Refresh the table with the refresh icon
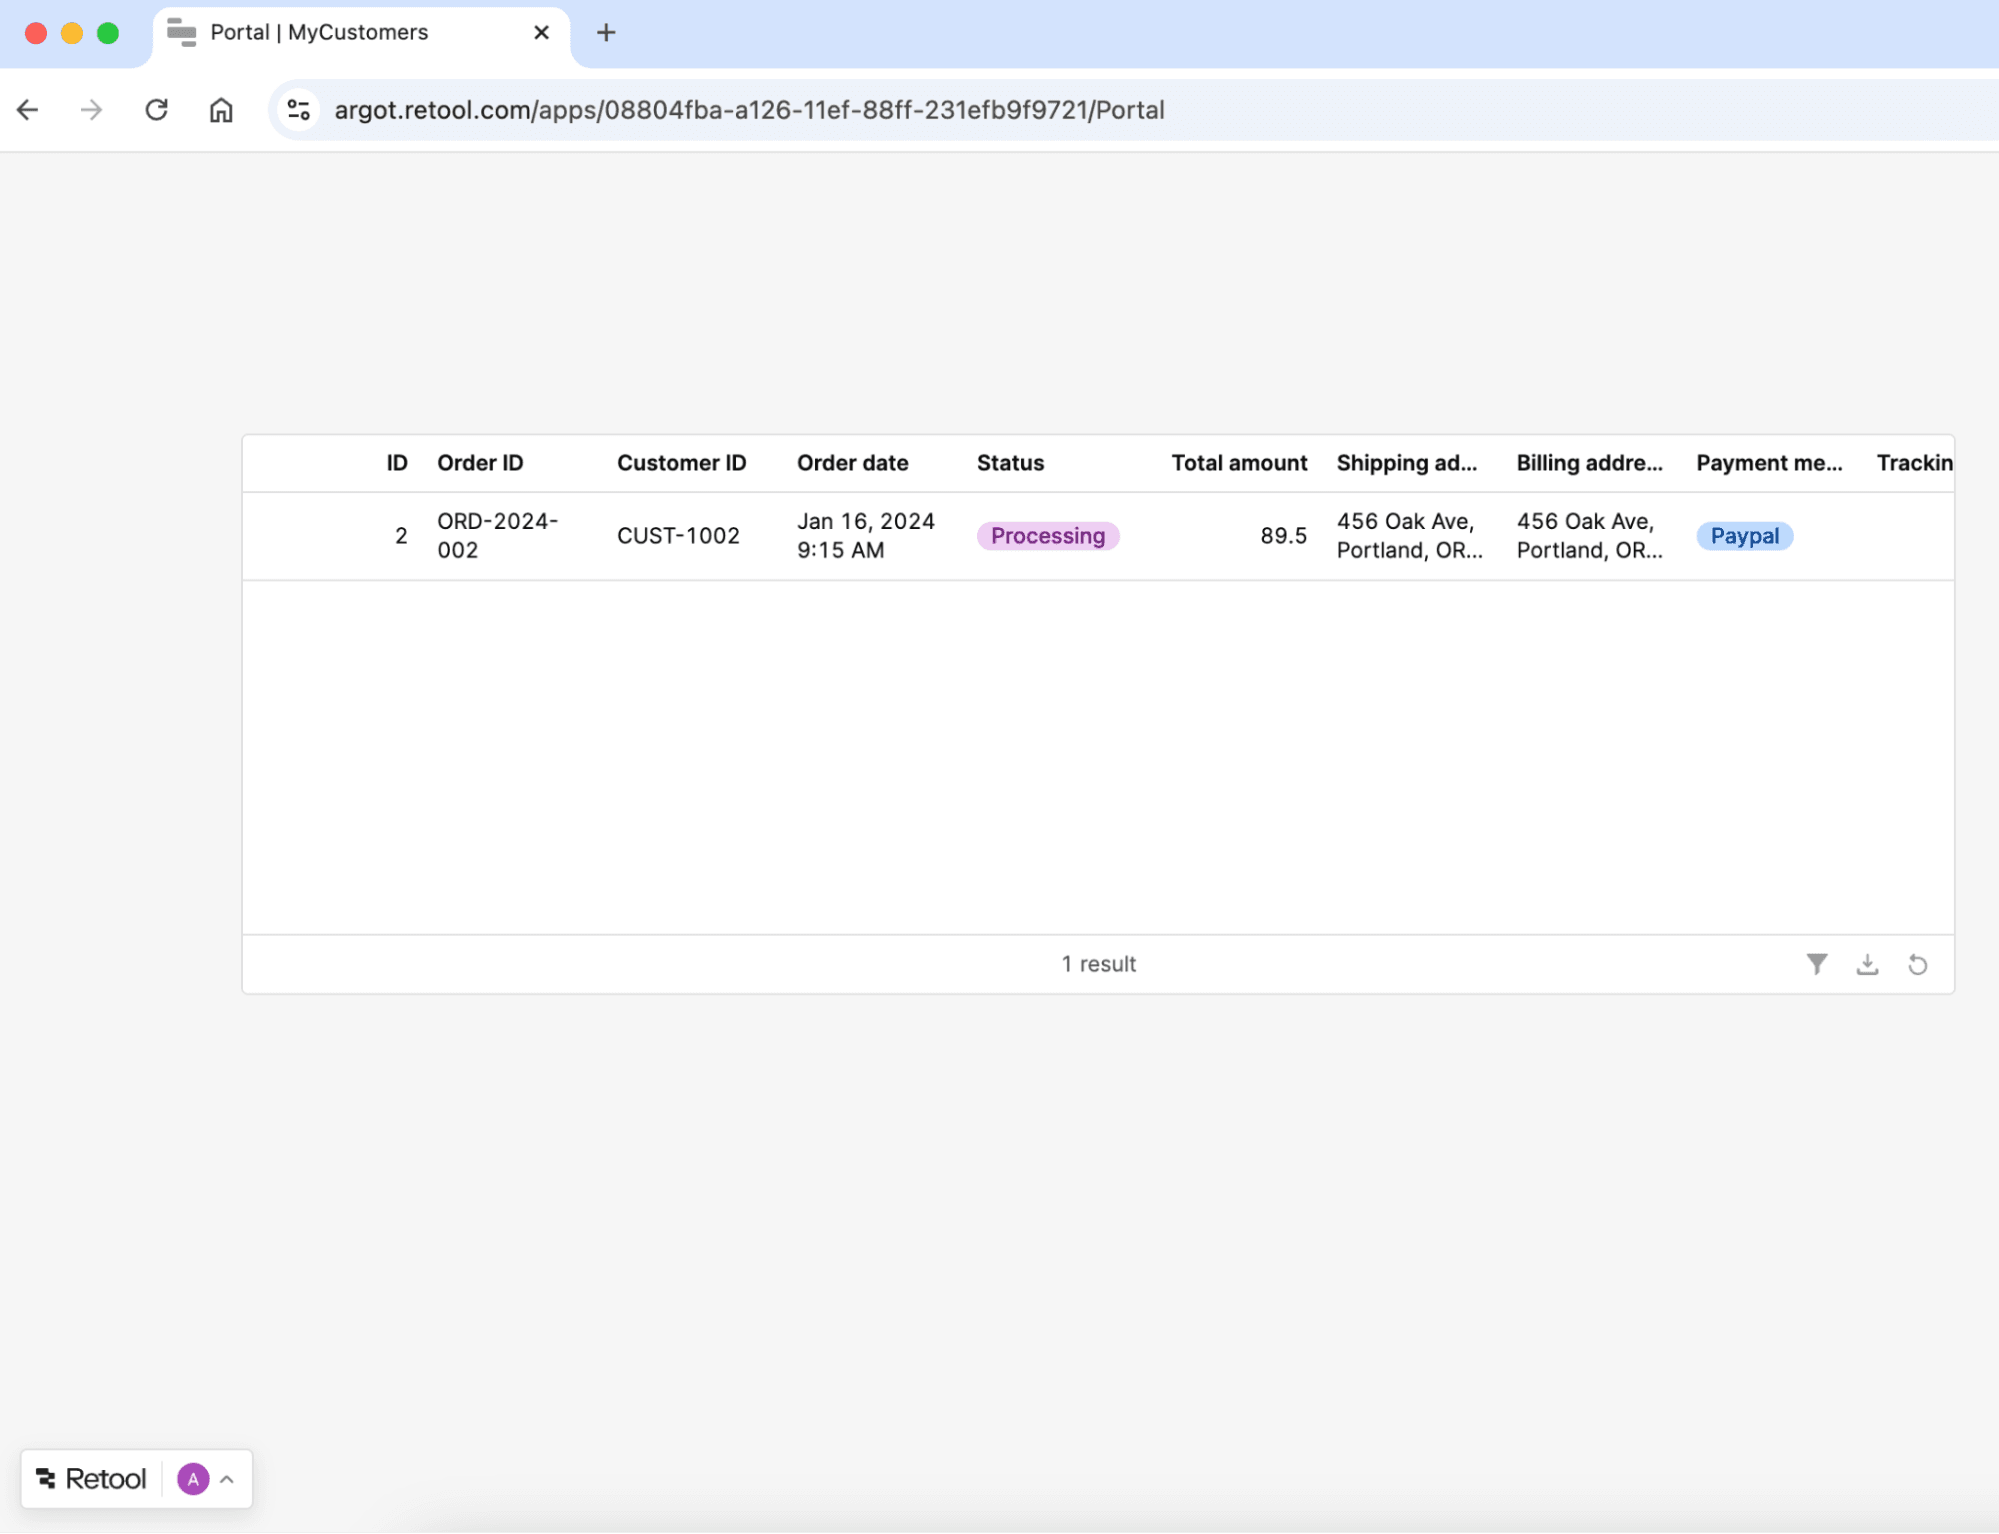Image resolution: width=1999 pixels, height=1534 pixels. click(x=1917, y=964)
